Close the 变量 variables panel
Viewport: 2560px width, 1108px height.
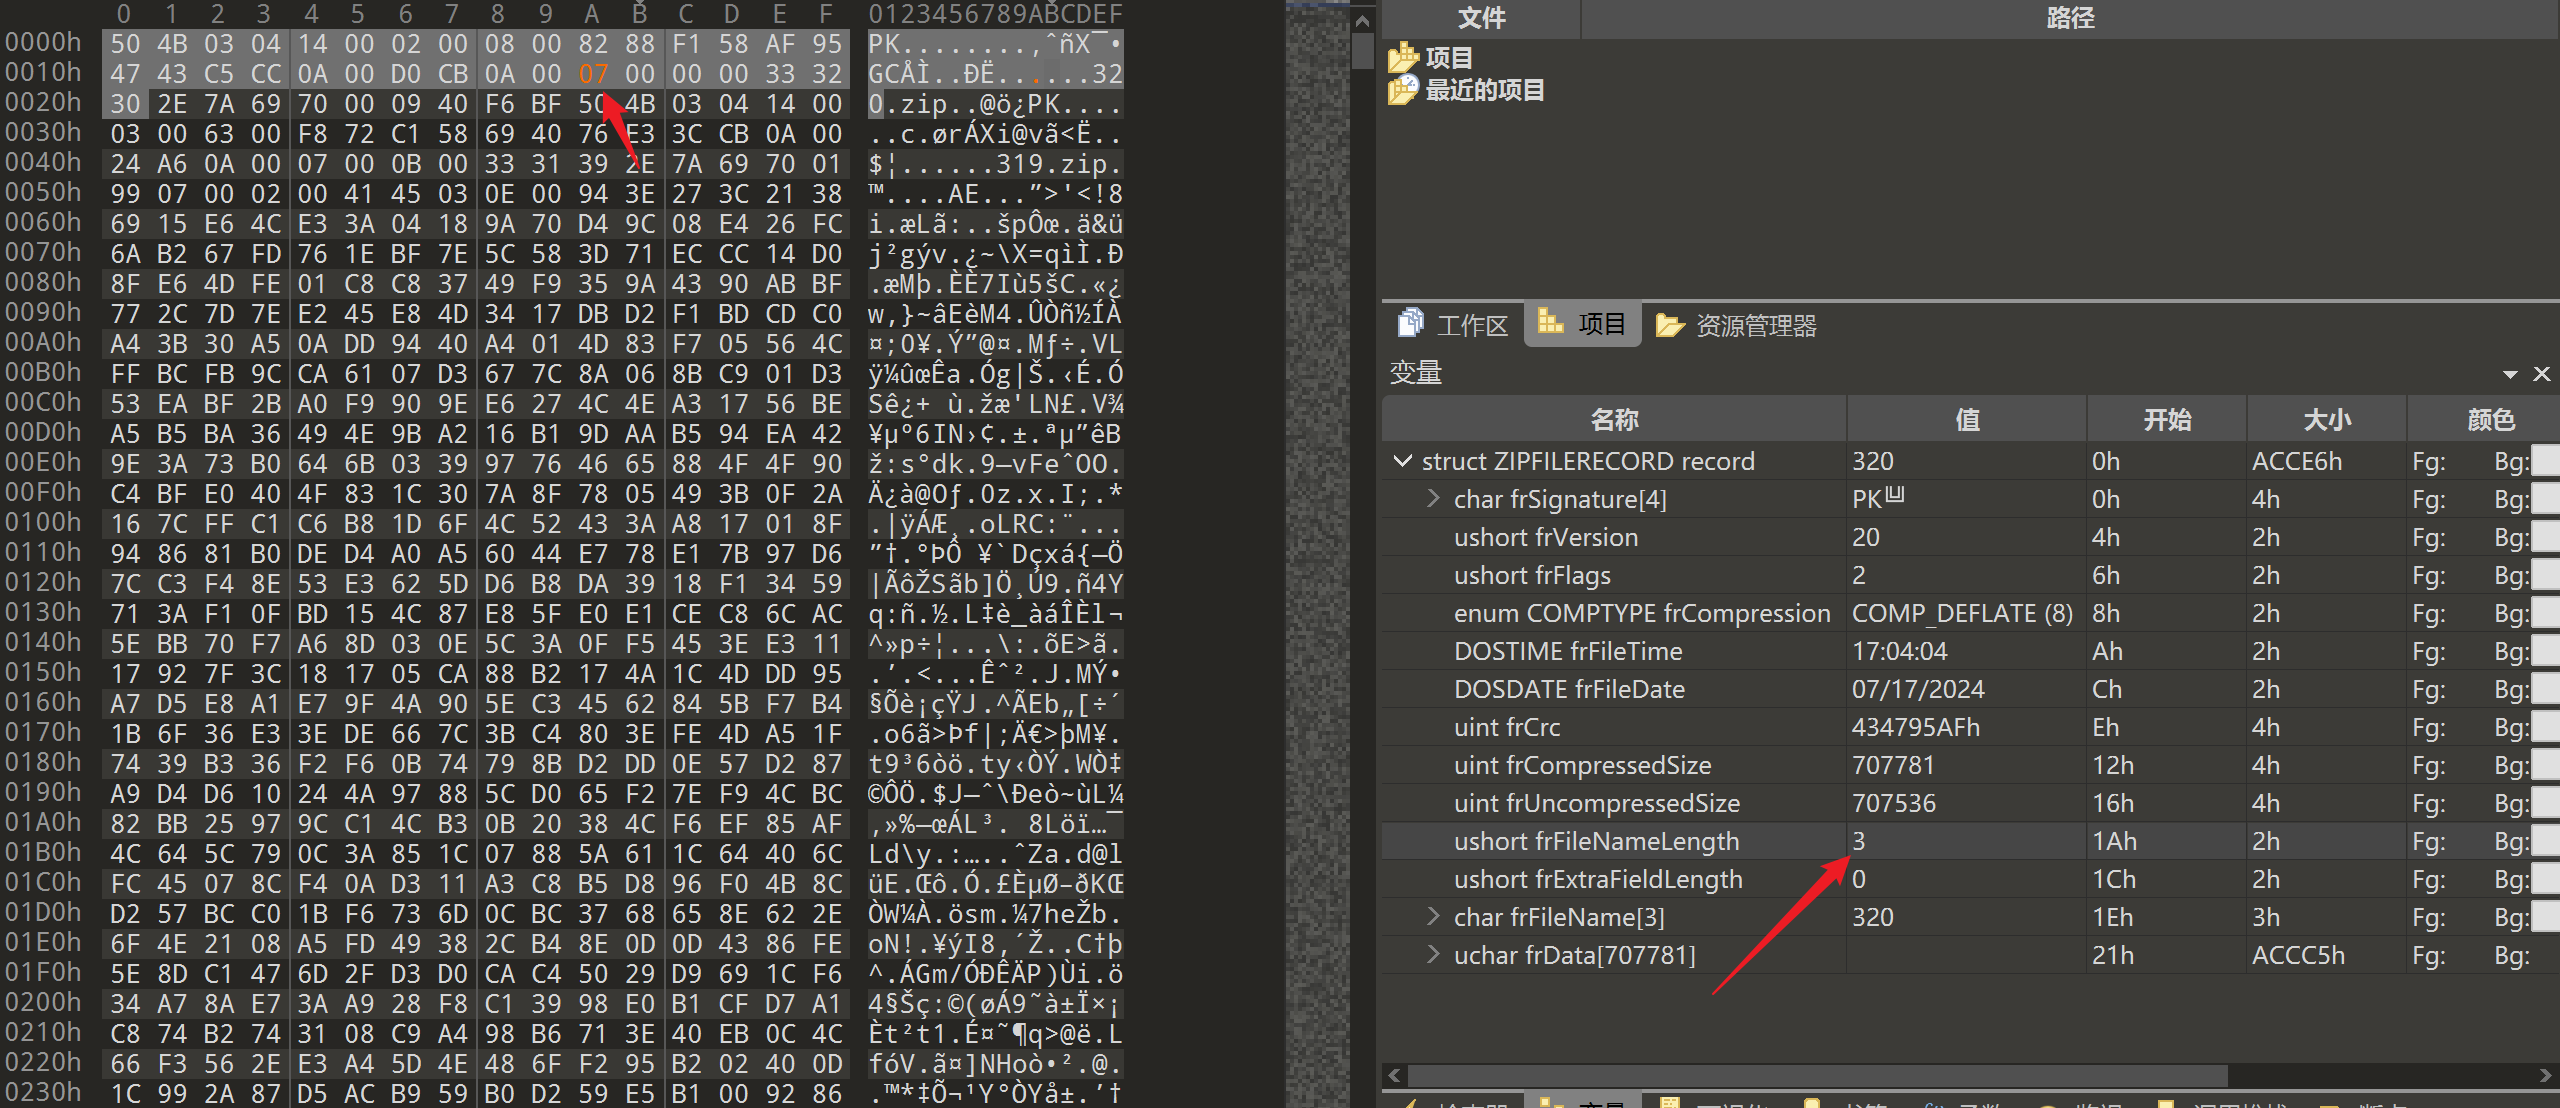(2541, 374)
